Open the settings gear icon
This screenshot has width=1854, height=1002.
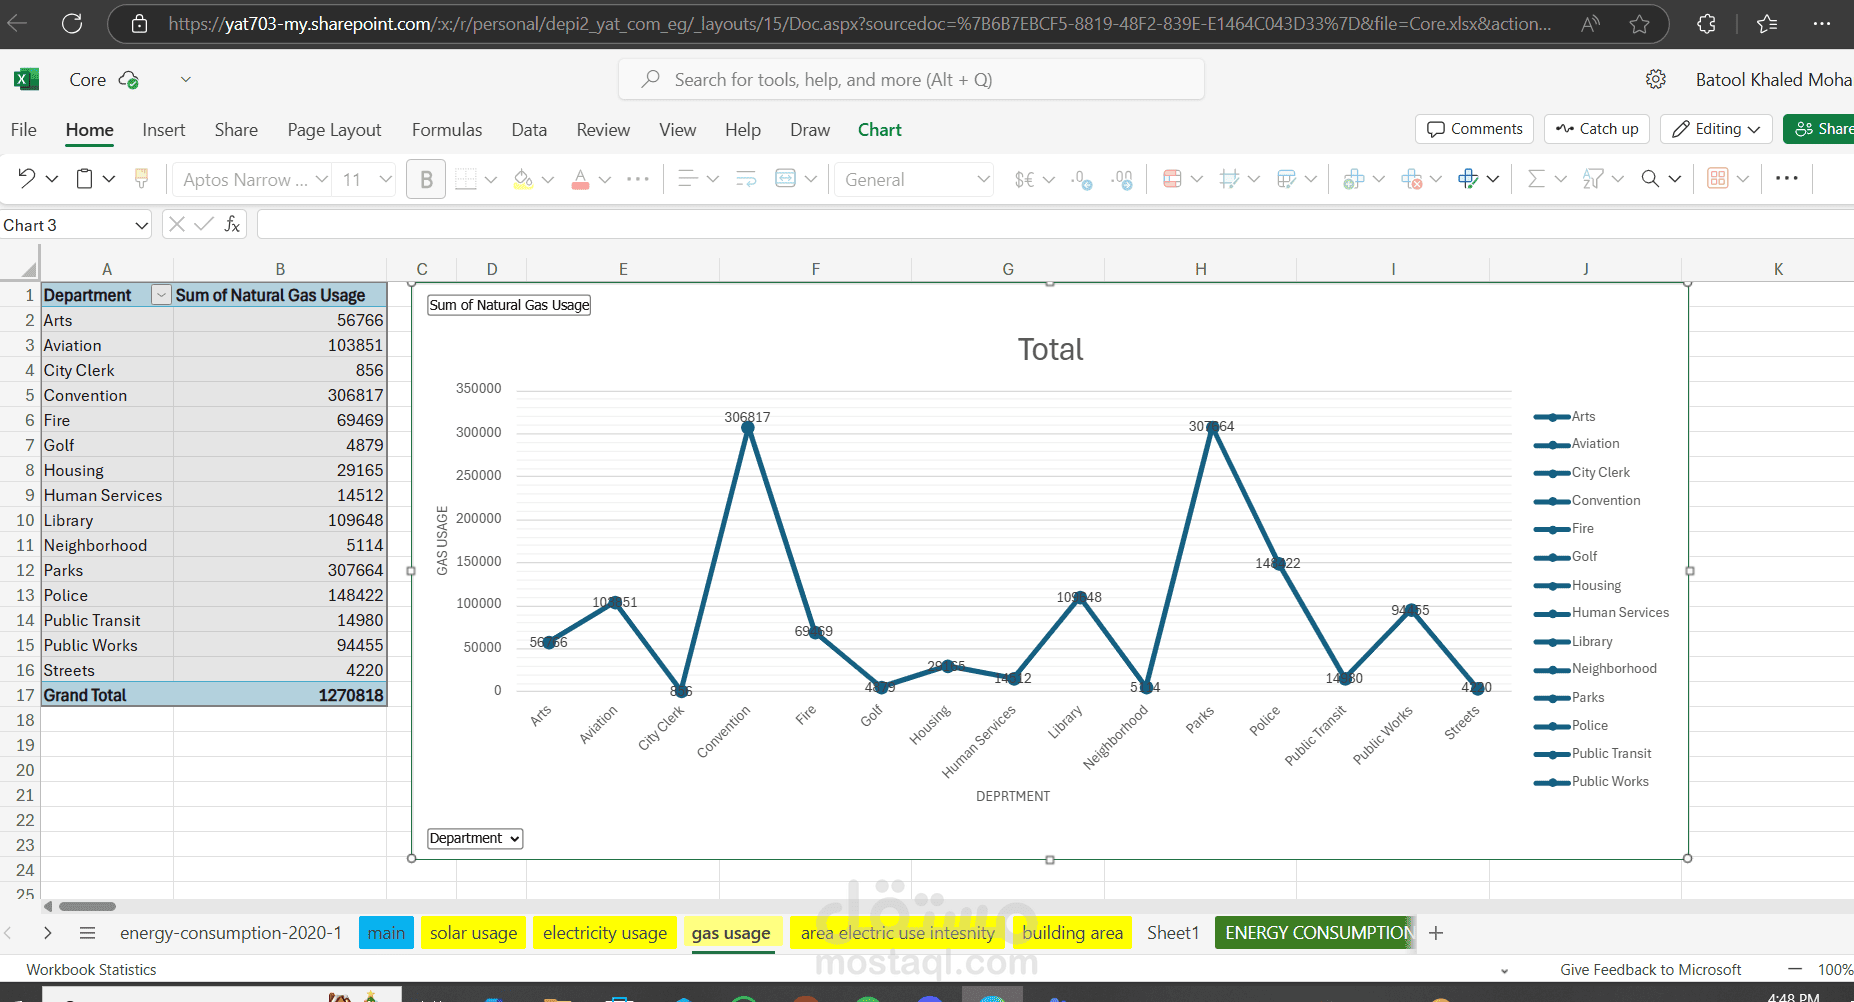tap(1656, 79)
